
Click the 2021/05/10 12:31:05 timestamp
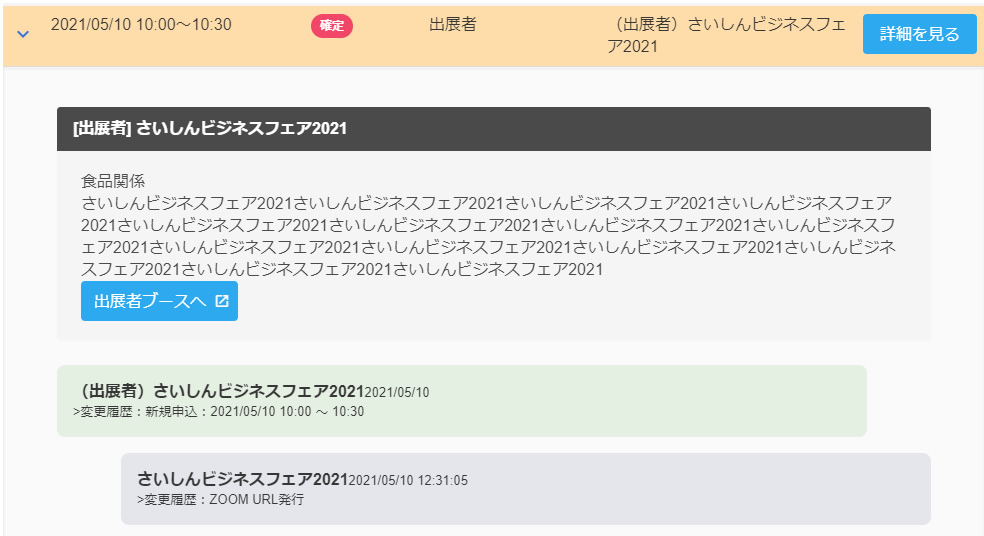coord(408,481)
